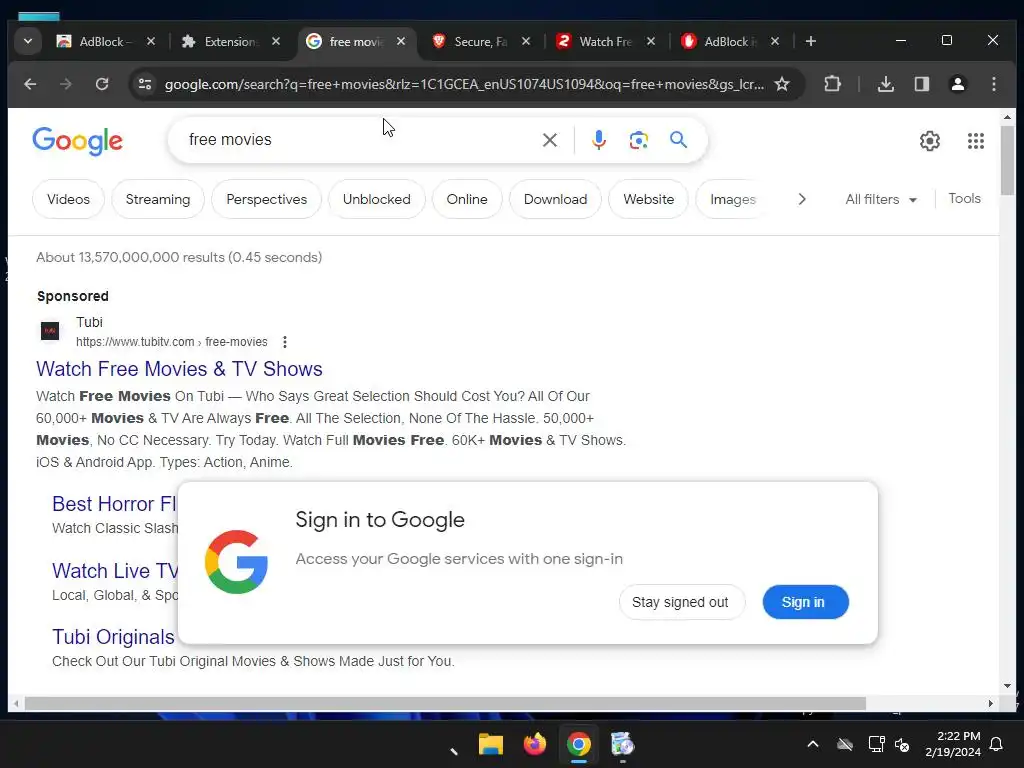The image size is (1024, 768).
Task: Open taskbar clock and date
Action: tap(953, 744)
